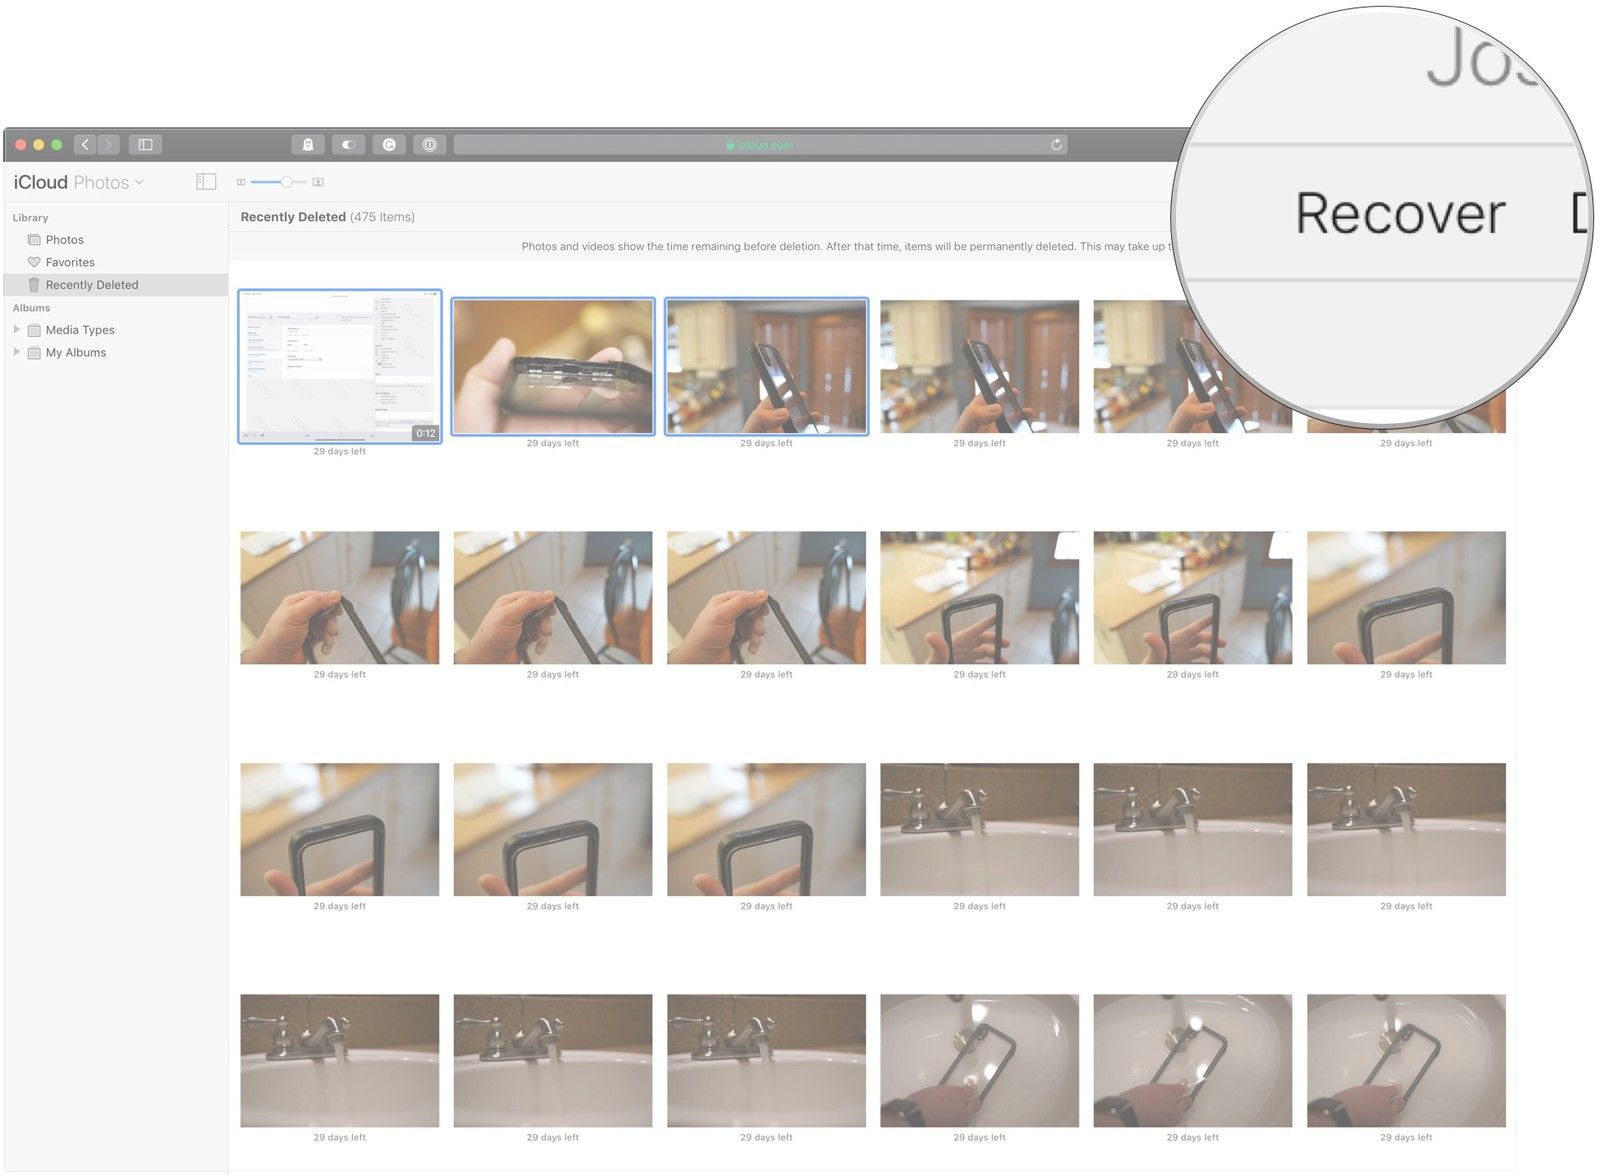Click the Recently Deleted trash icon
Screen dimensions: 1600x1176
tap(34, 285)
